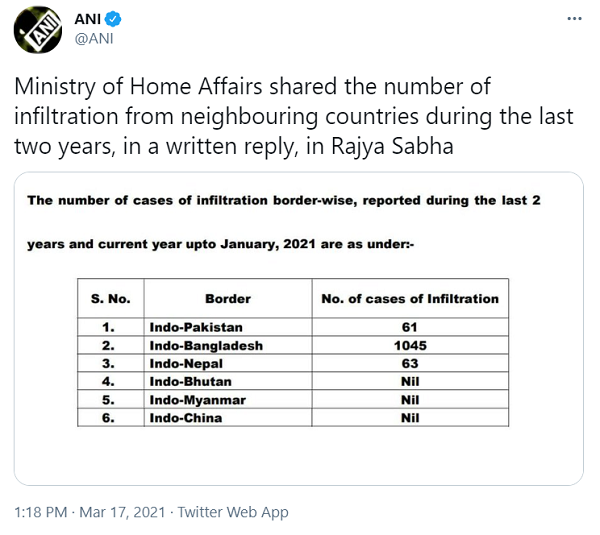Select the Indo-China row label
The width and height of the screenshot is (600, 535).
186,417
